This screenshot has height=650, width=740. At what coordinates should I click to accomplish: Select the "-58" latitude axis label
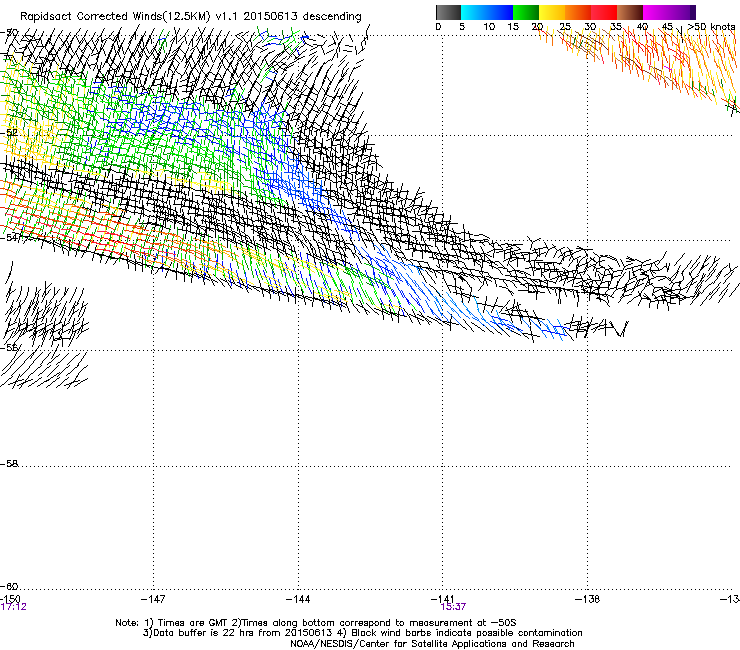coord(9,464)
